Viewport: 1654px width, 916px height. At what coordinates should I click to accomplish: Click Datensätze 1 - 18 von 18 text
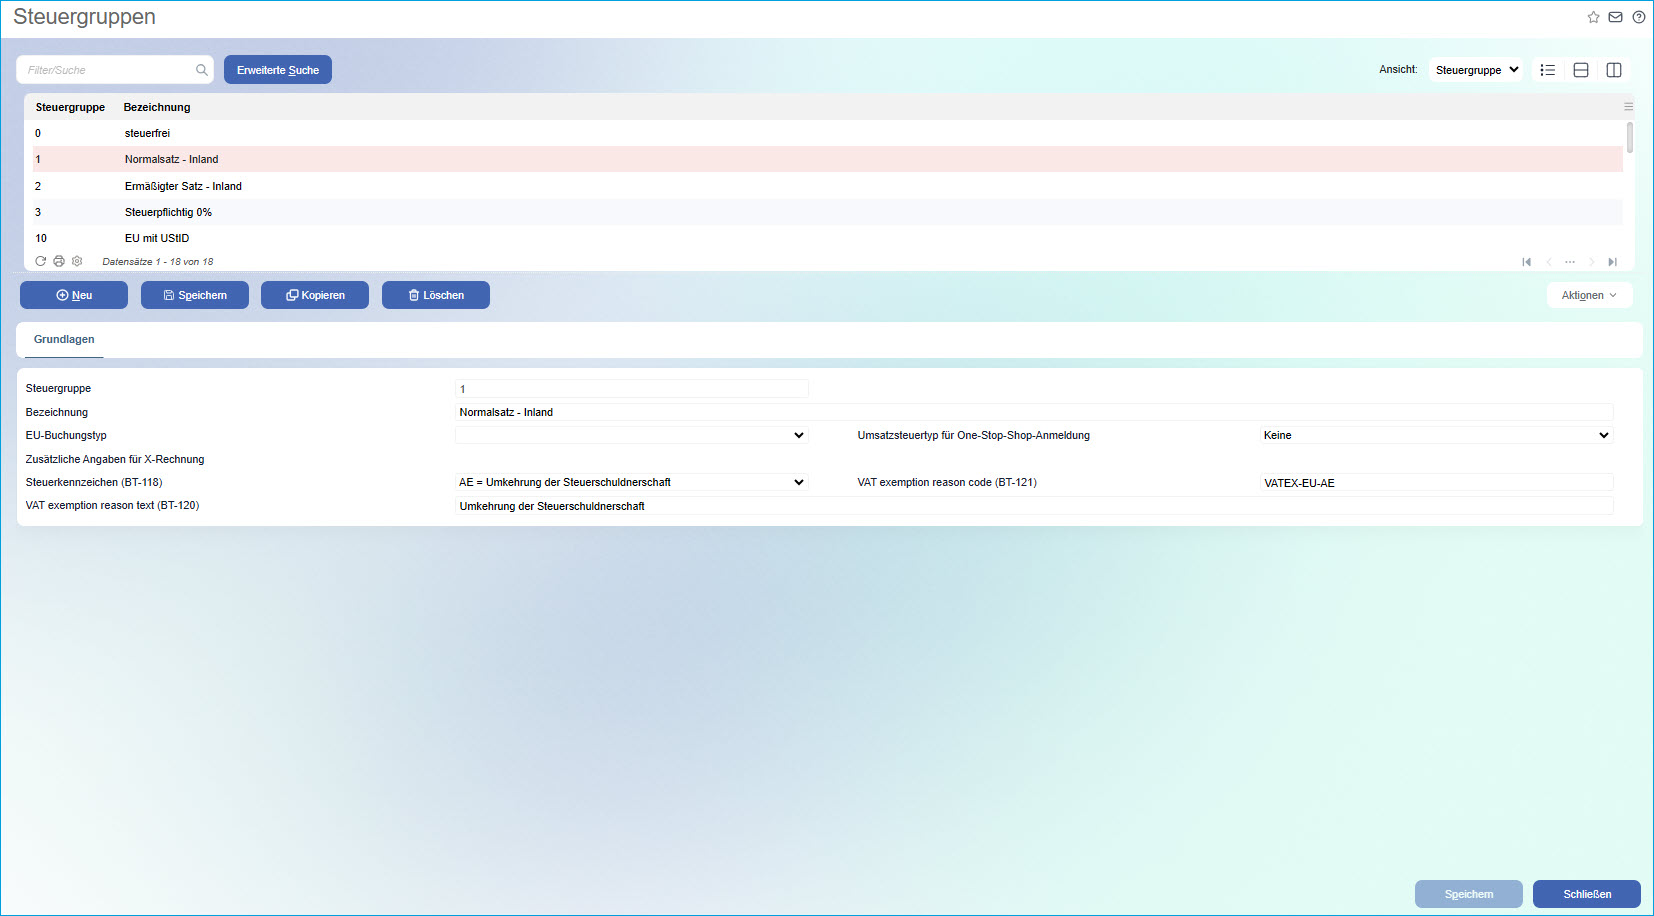point(158,262)
